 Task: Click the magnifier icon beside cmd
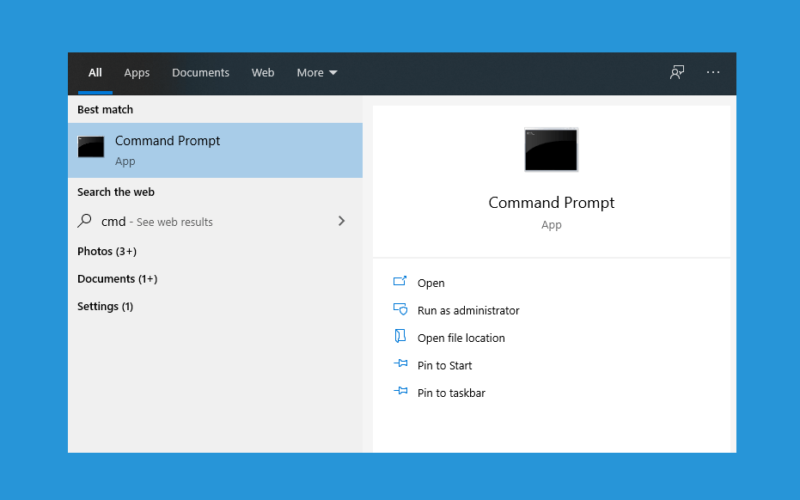pos(85,220)
